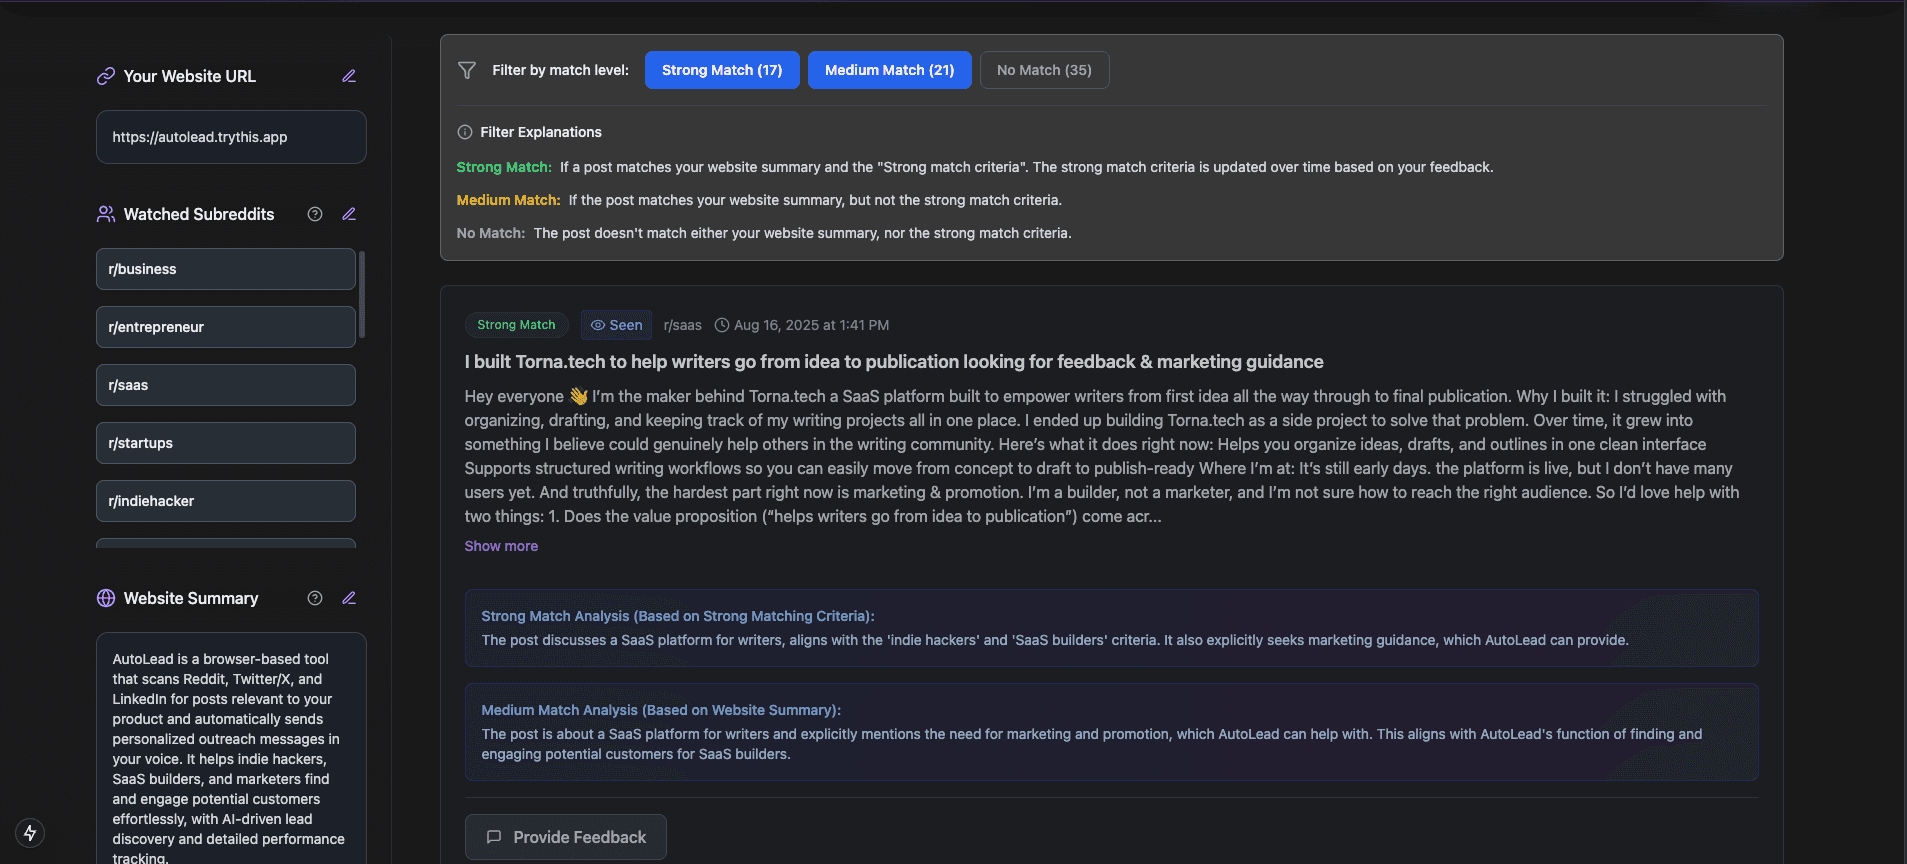Screen dimensions: 1907x864
Task: Click the globe icon beside Website Summary
Action: 106,598
